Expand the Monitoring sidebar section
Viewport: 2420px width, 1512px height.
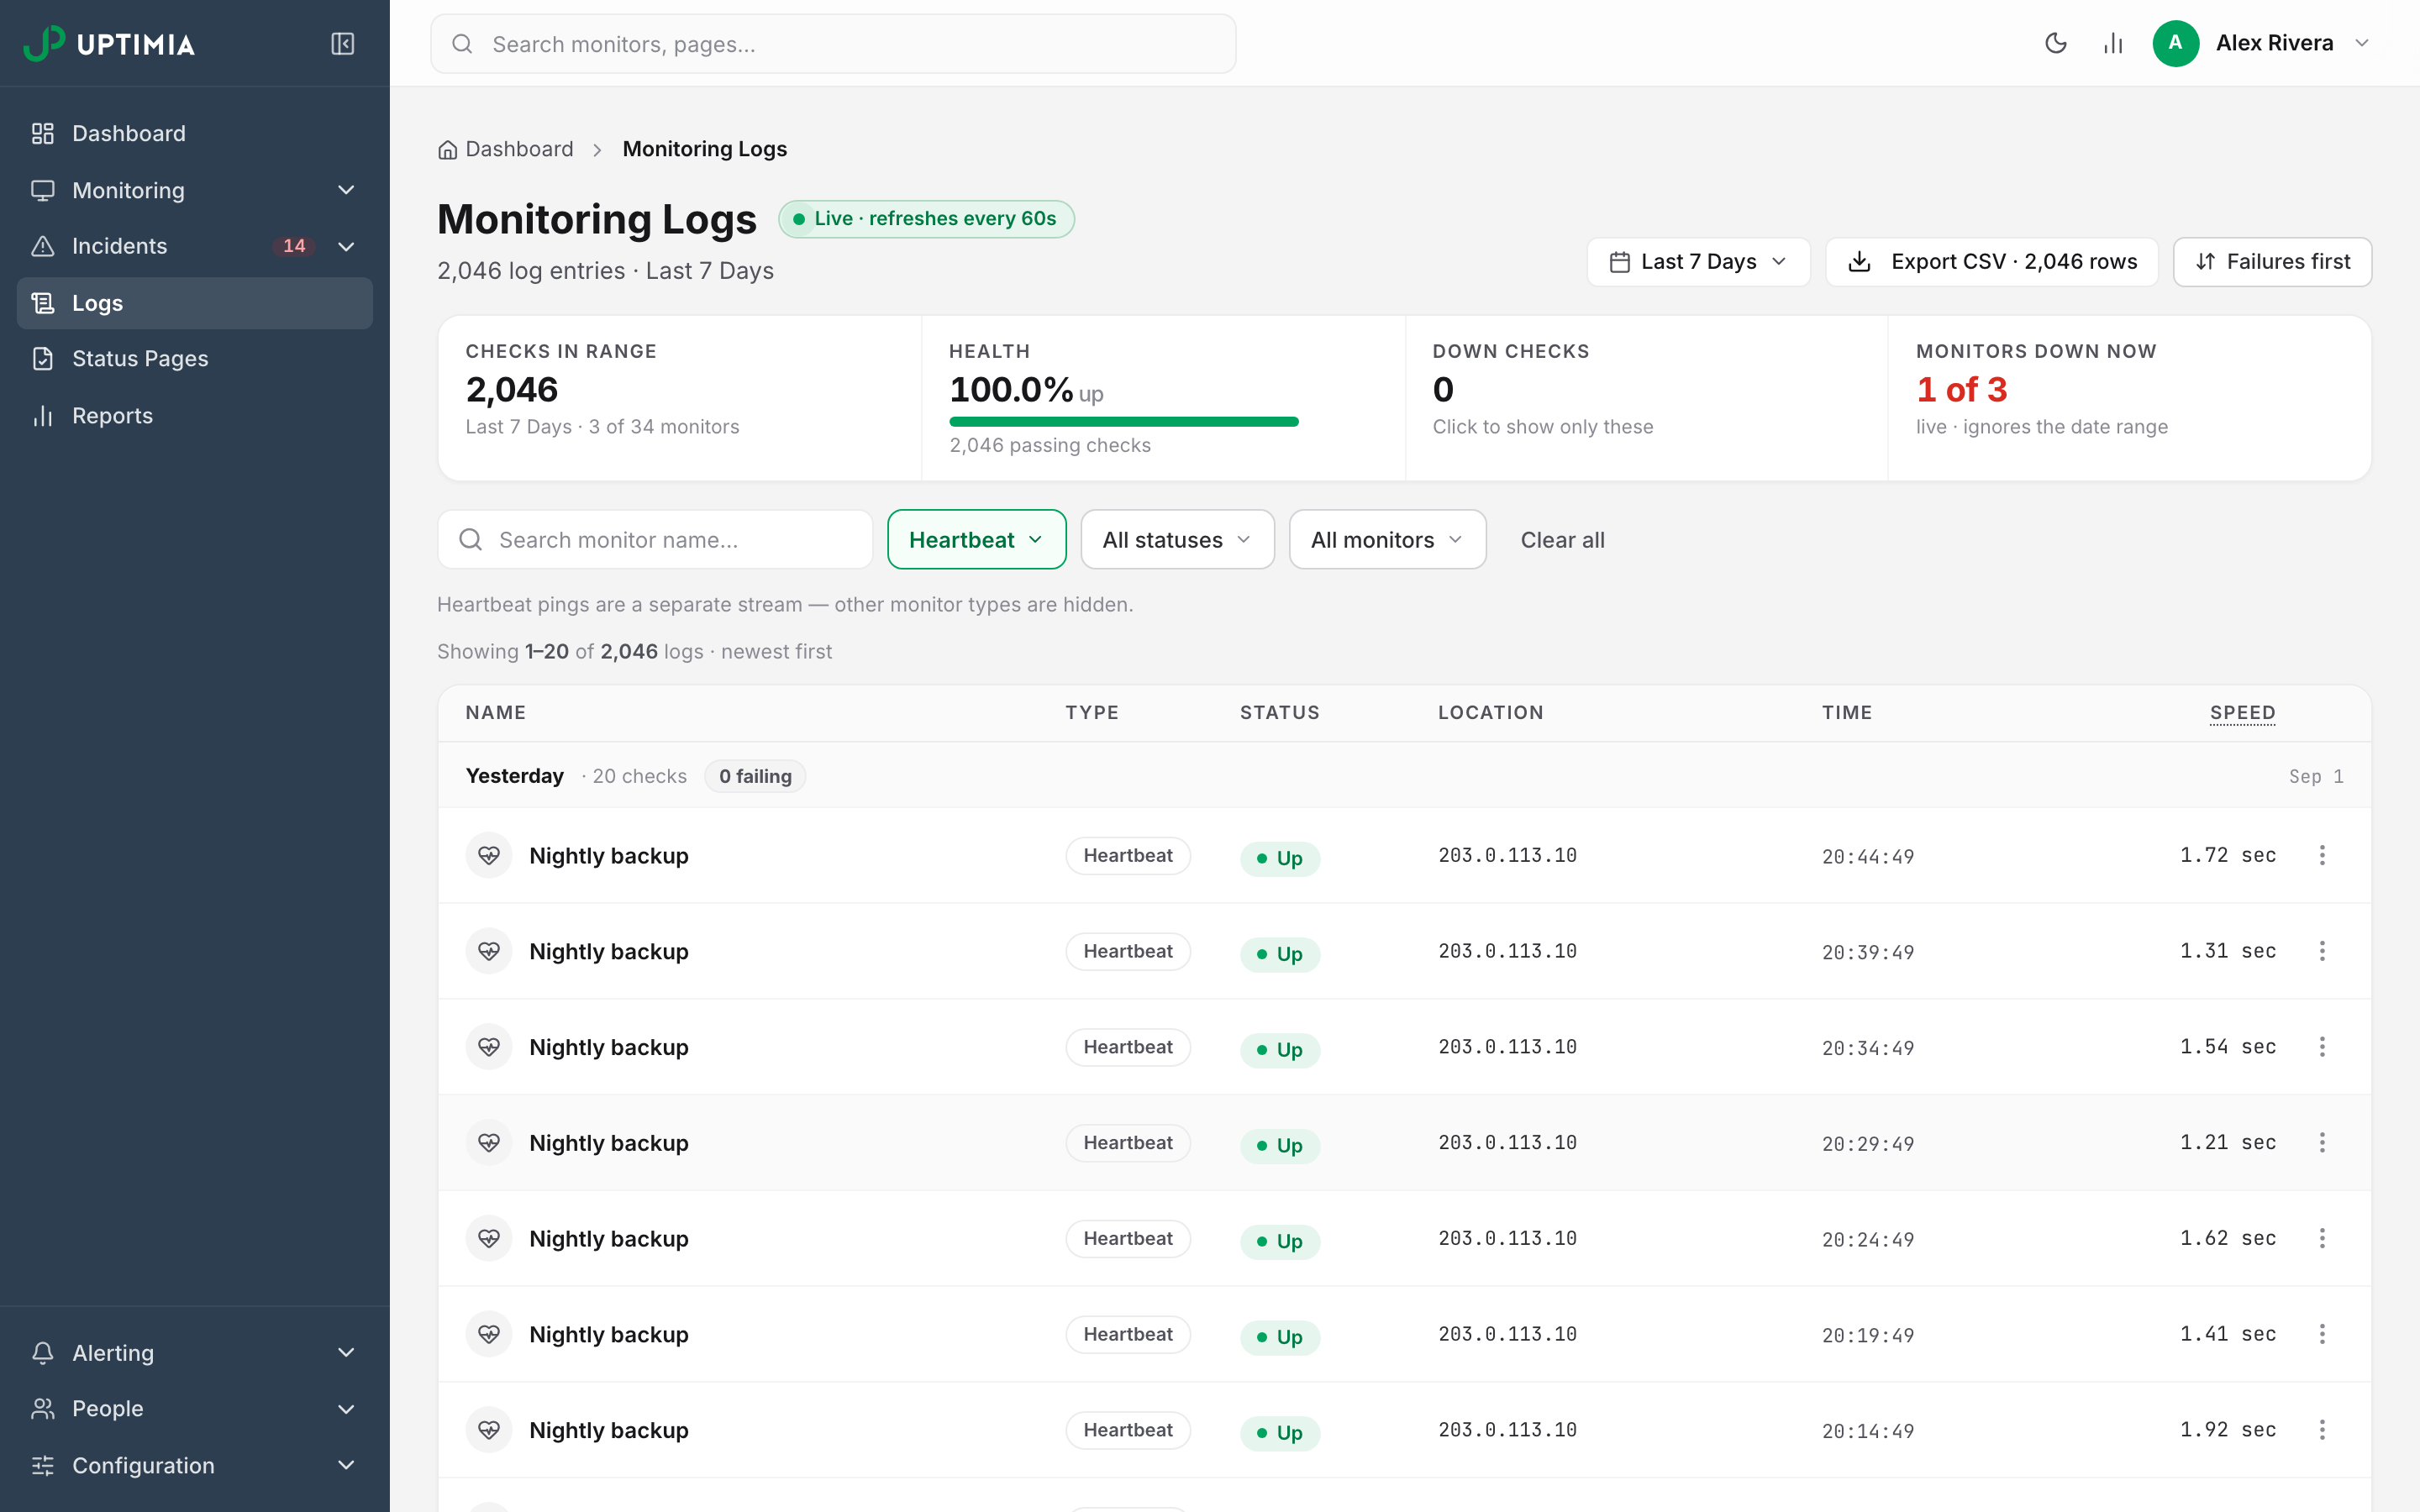coord(195,190)
